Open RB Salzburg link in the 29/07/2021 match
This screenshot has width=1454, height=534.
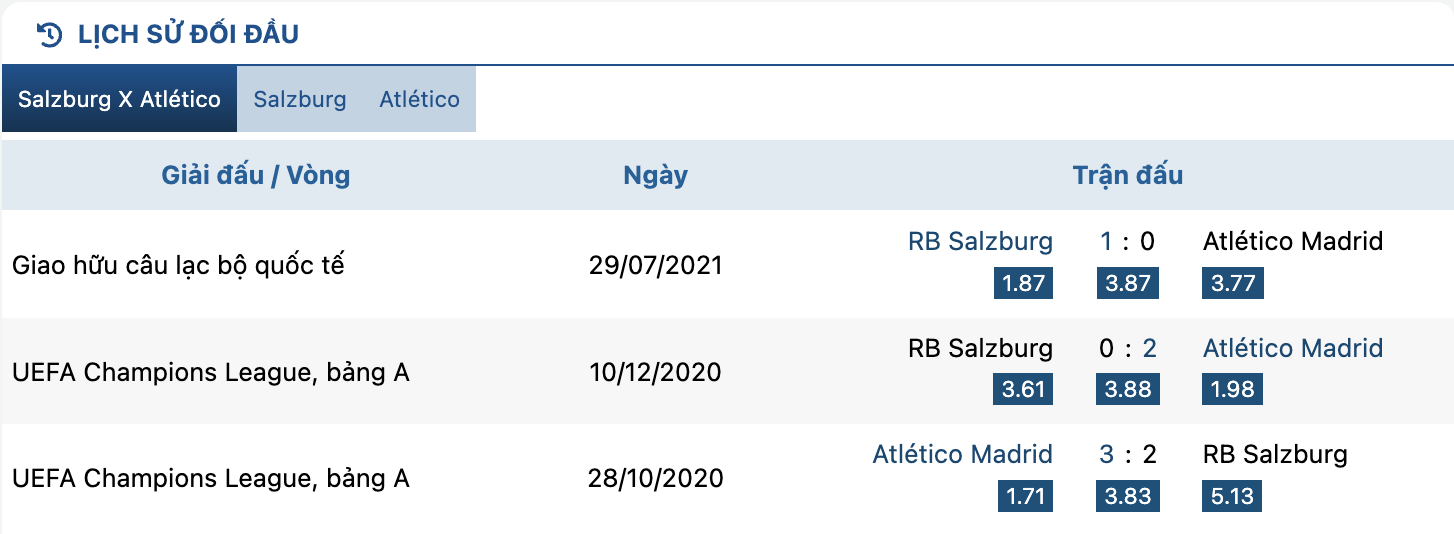[980, 241]
